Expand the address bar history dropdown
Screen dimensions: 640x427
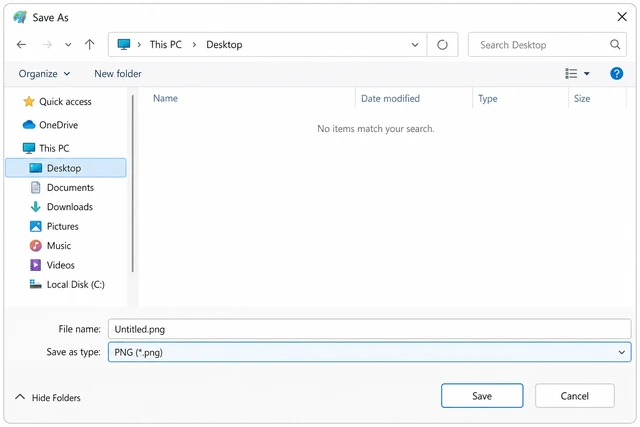[x=415, y=44]
